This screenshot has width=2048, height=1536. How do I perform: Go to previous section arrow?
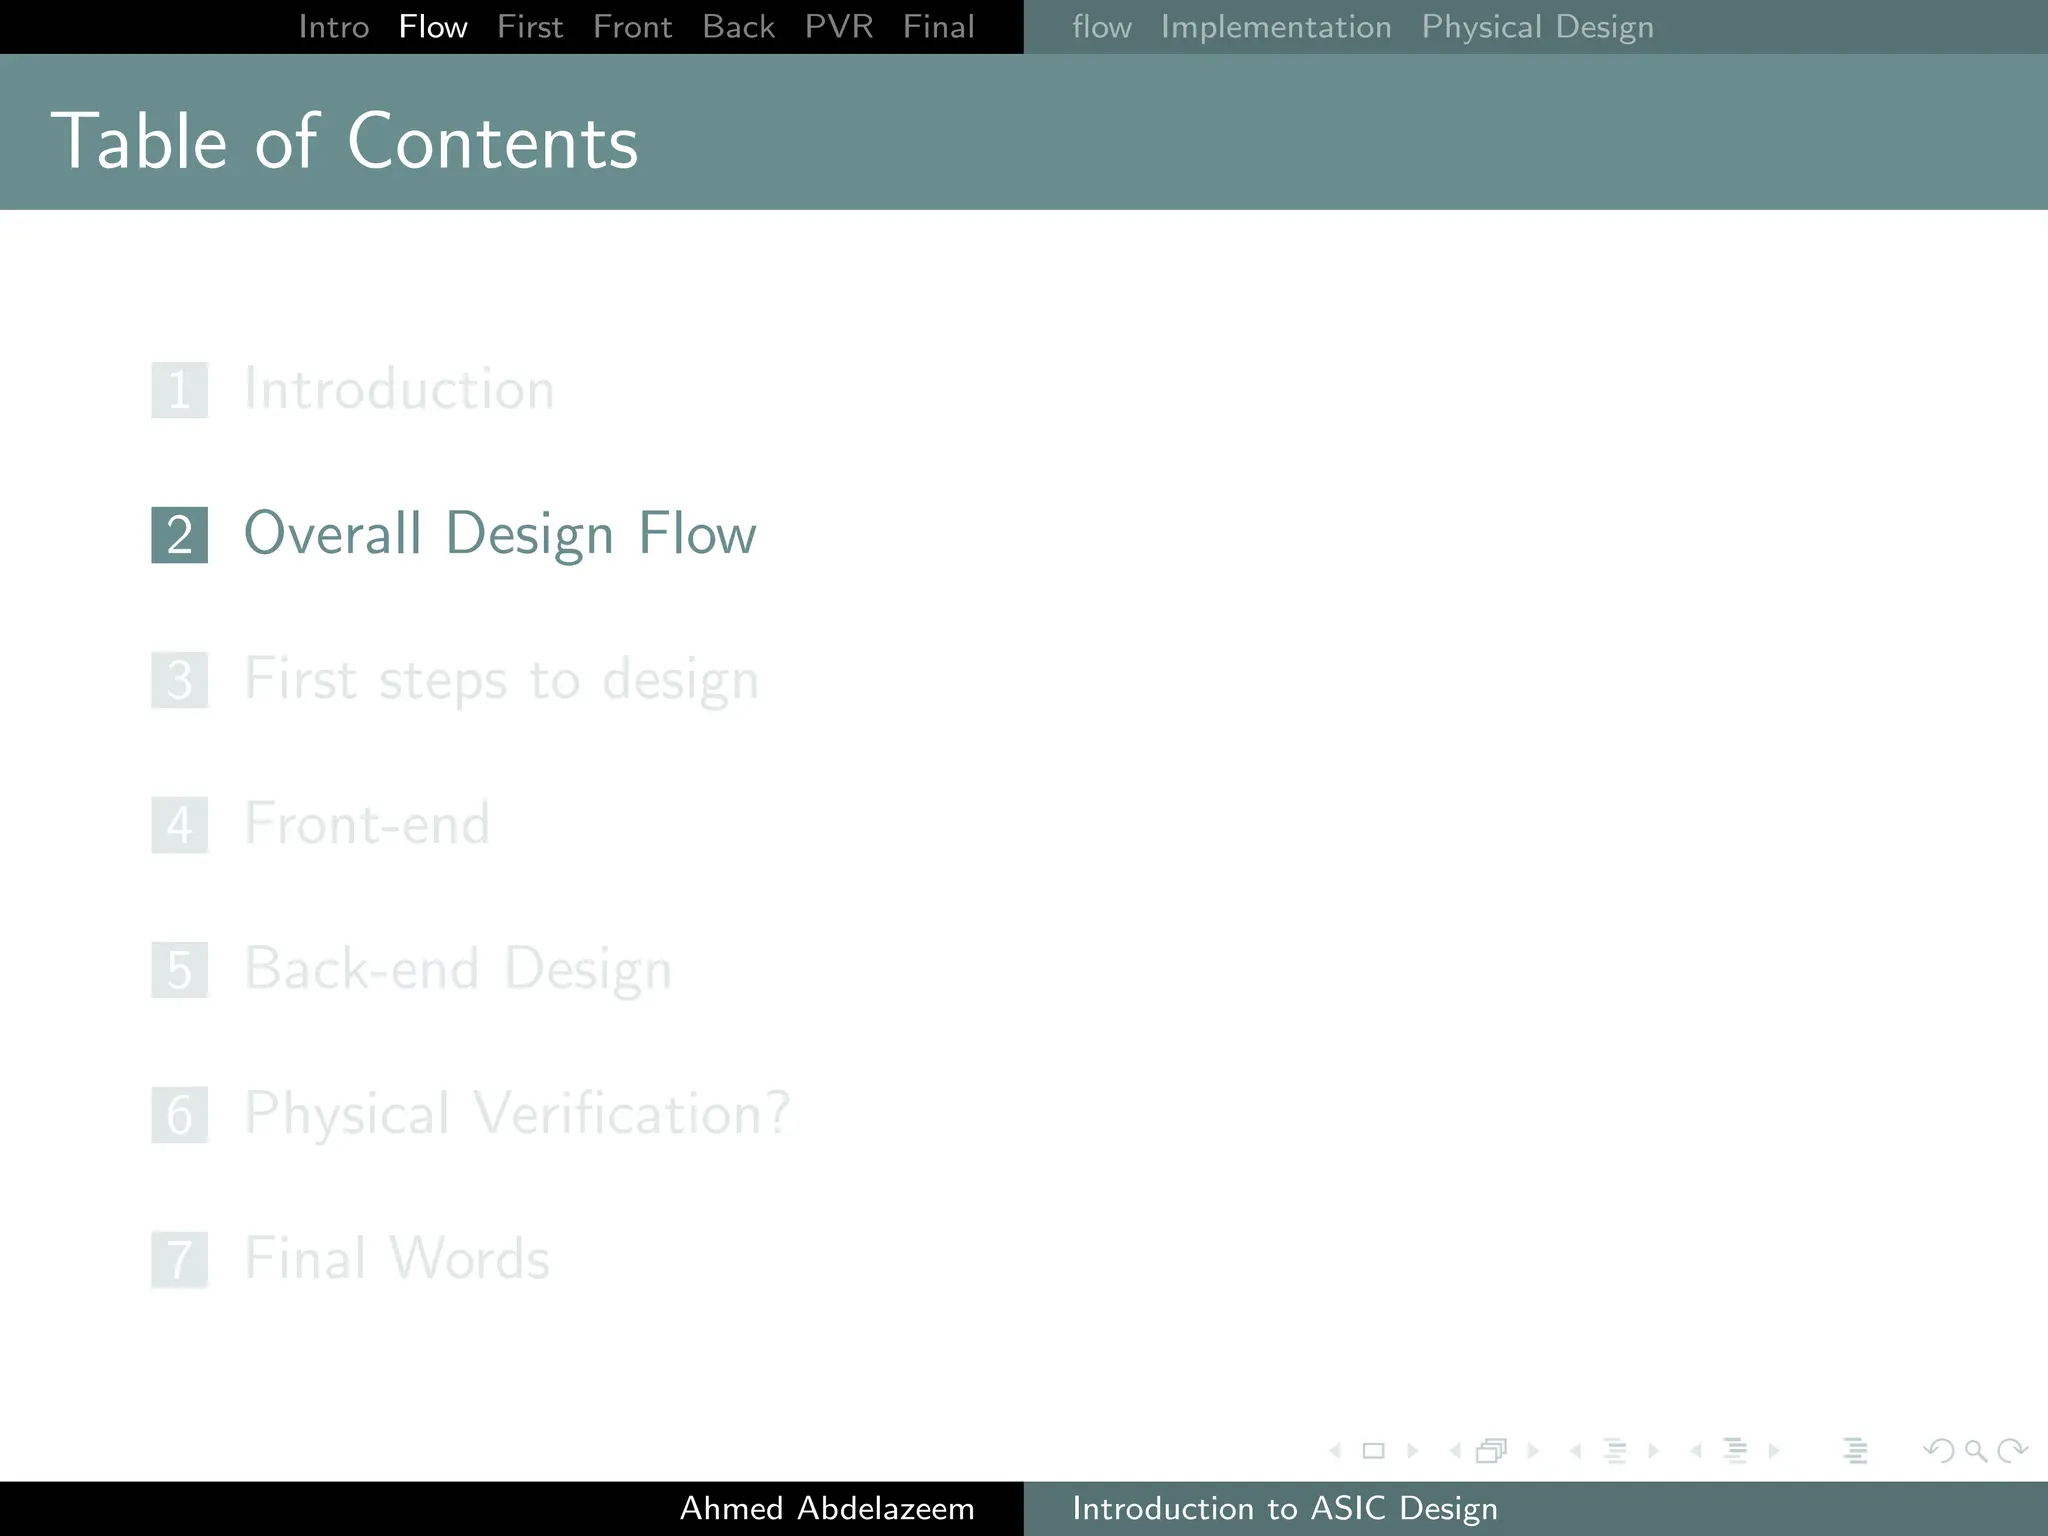point(1696,1451)
